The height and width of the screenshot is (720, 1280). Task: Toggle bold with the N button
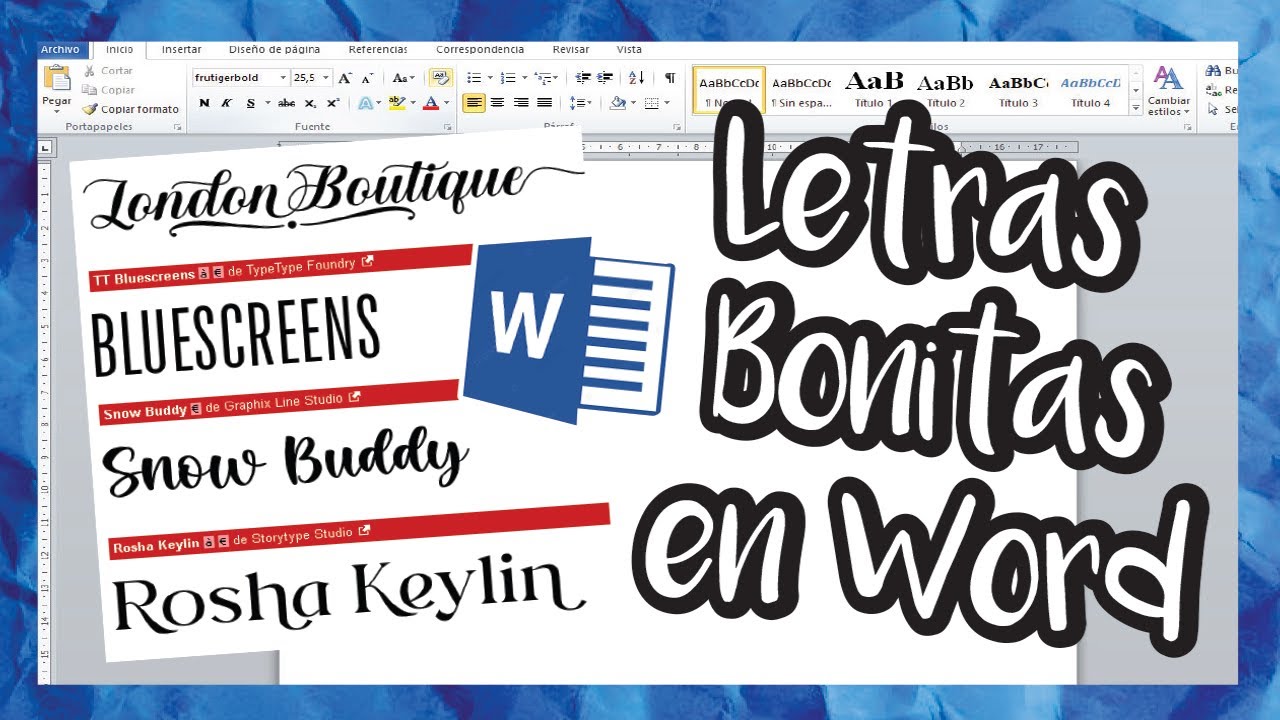[x=204, y=103]
